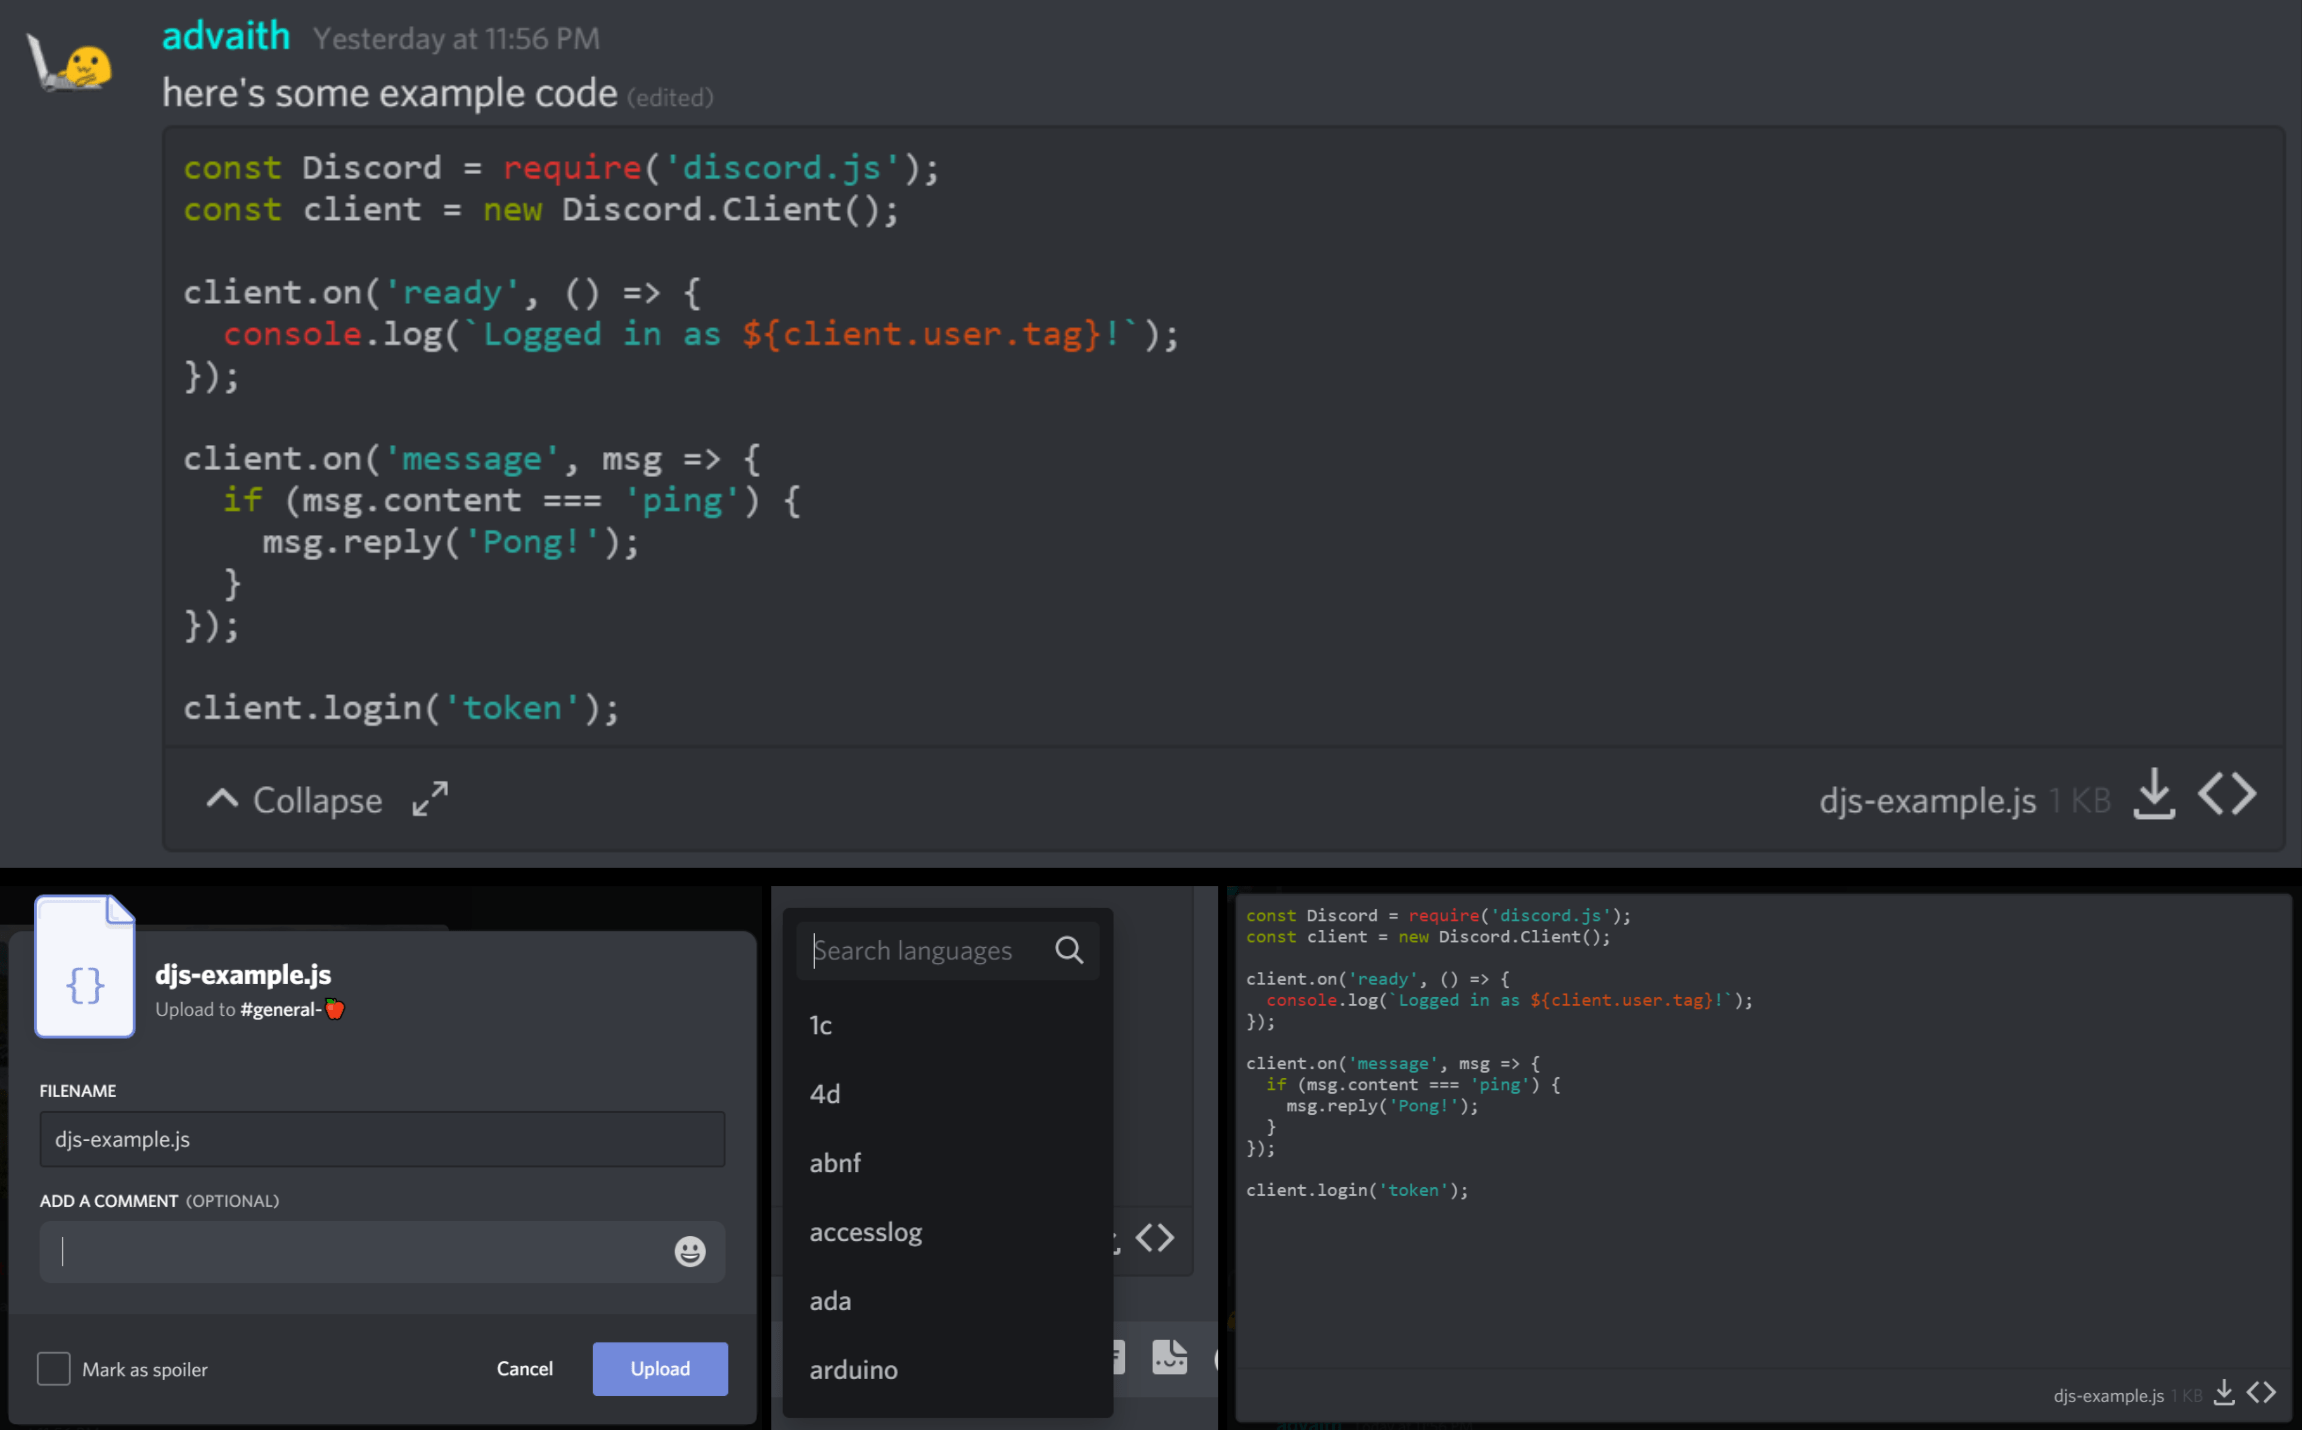Screen dimensions: 2302x1430
Task: Open code view for djs-example.js
Action: pyautogui.click(x=2228, y=794)
